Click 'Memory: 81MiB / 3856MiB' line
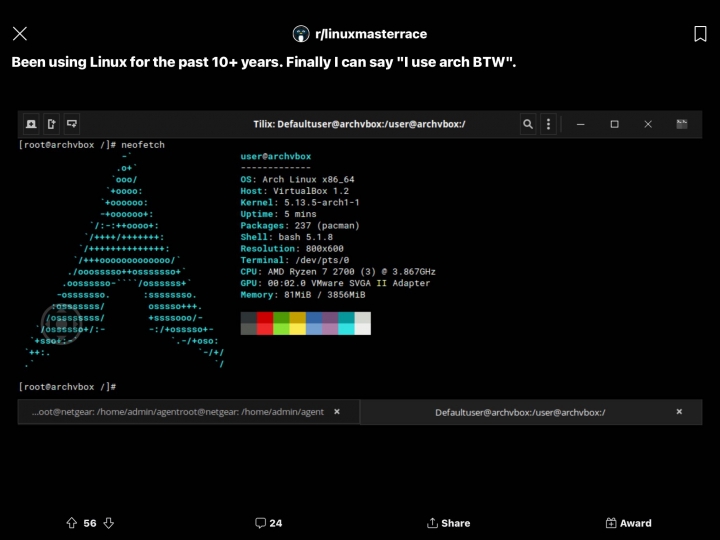 (303, 295)
